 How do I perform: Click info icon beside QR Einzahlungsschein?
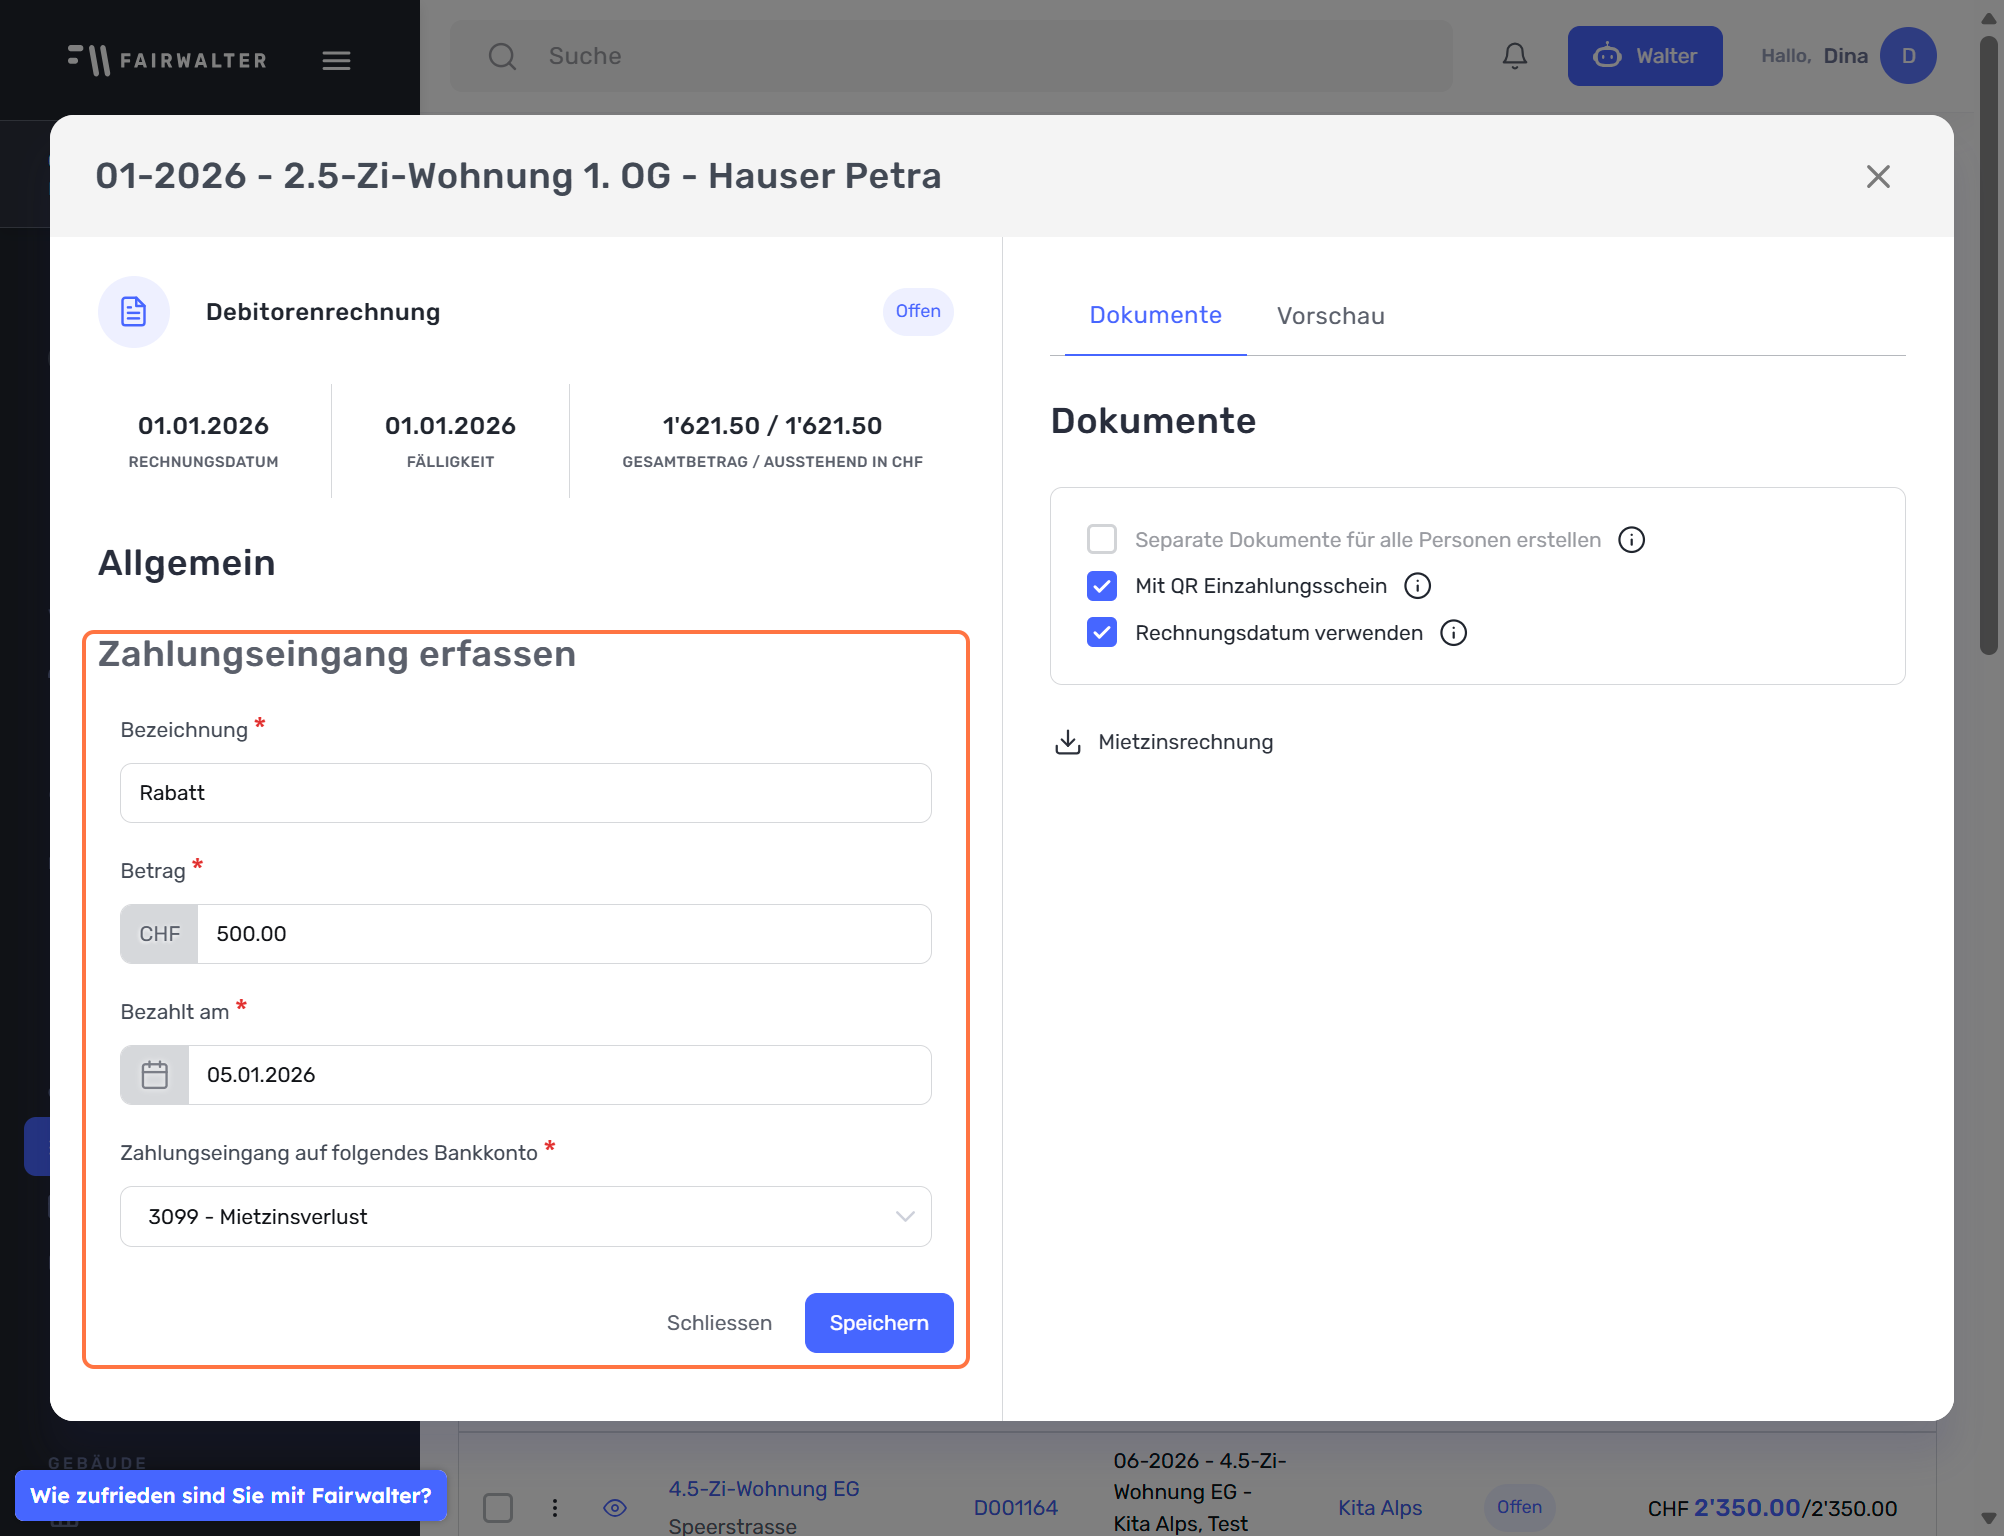pos(1417,586)
